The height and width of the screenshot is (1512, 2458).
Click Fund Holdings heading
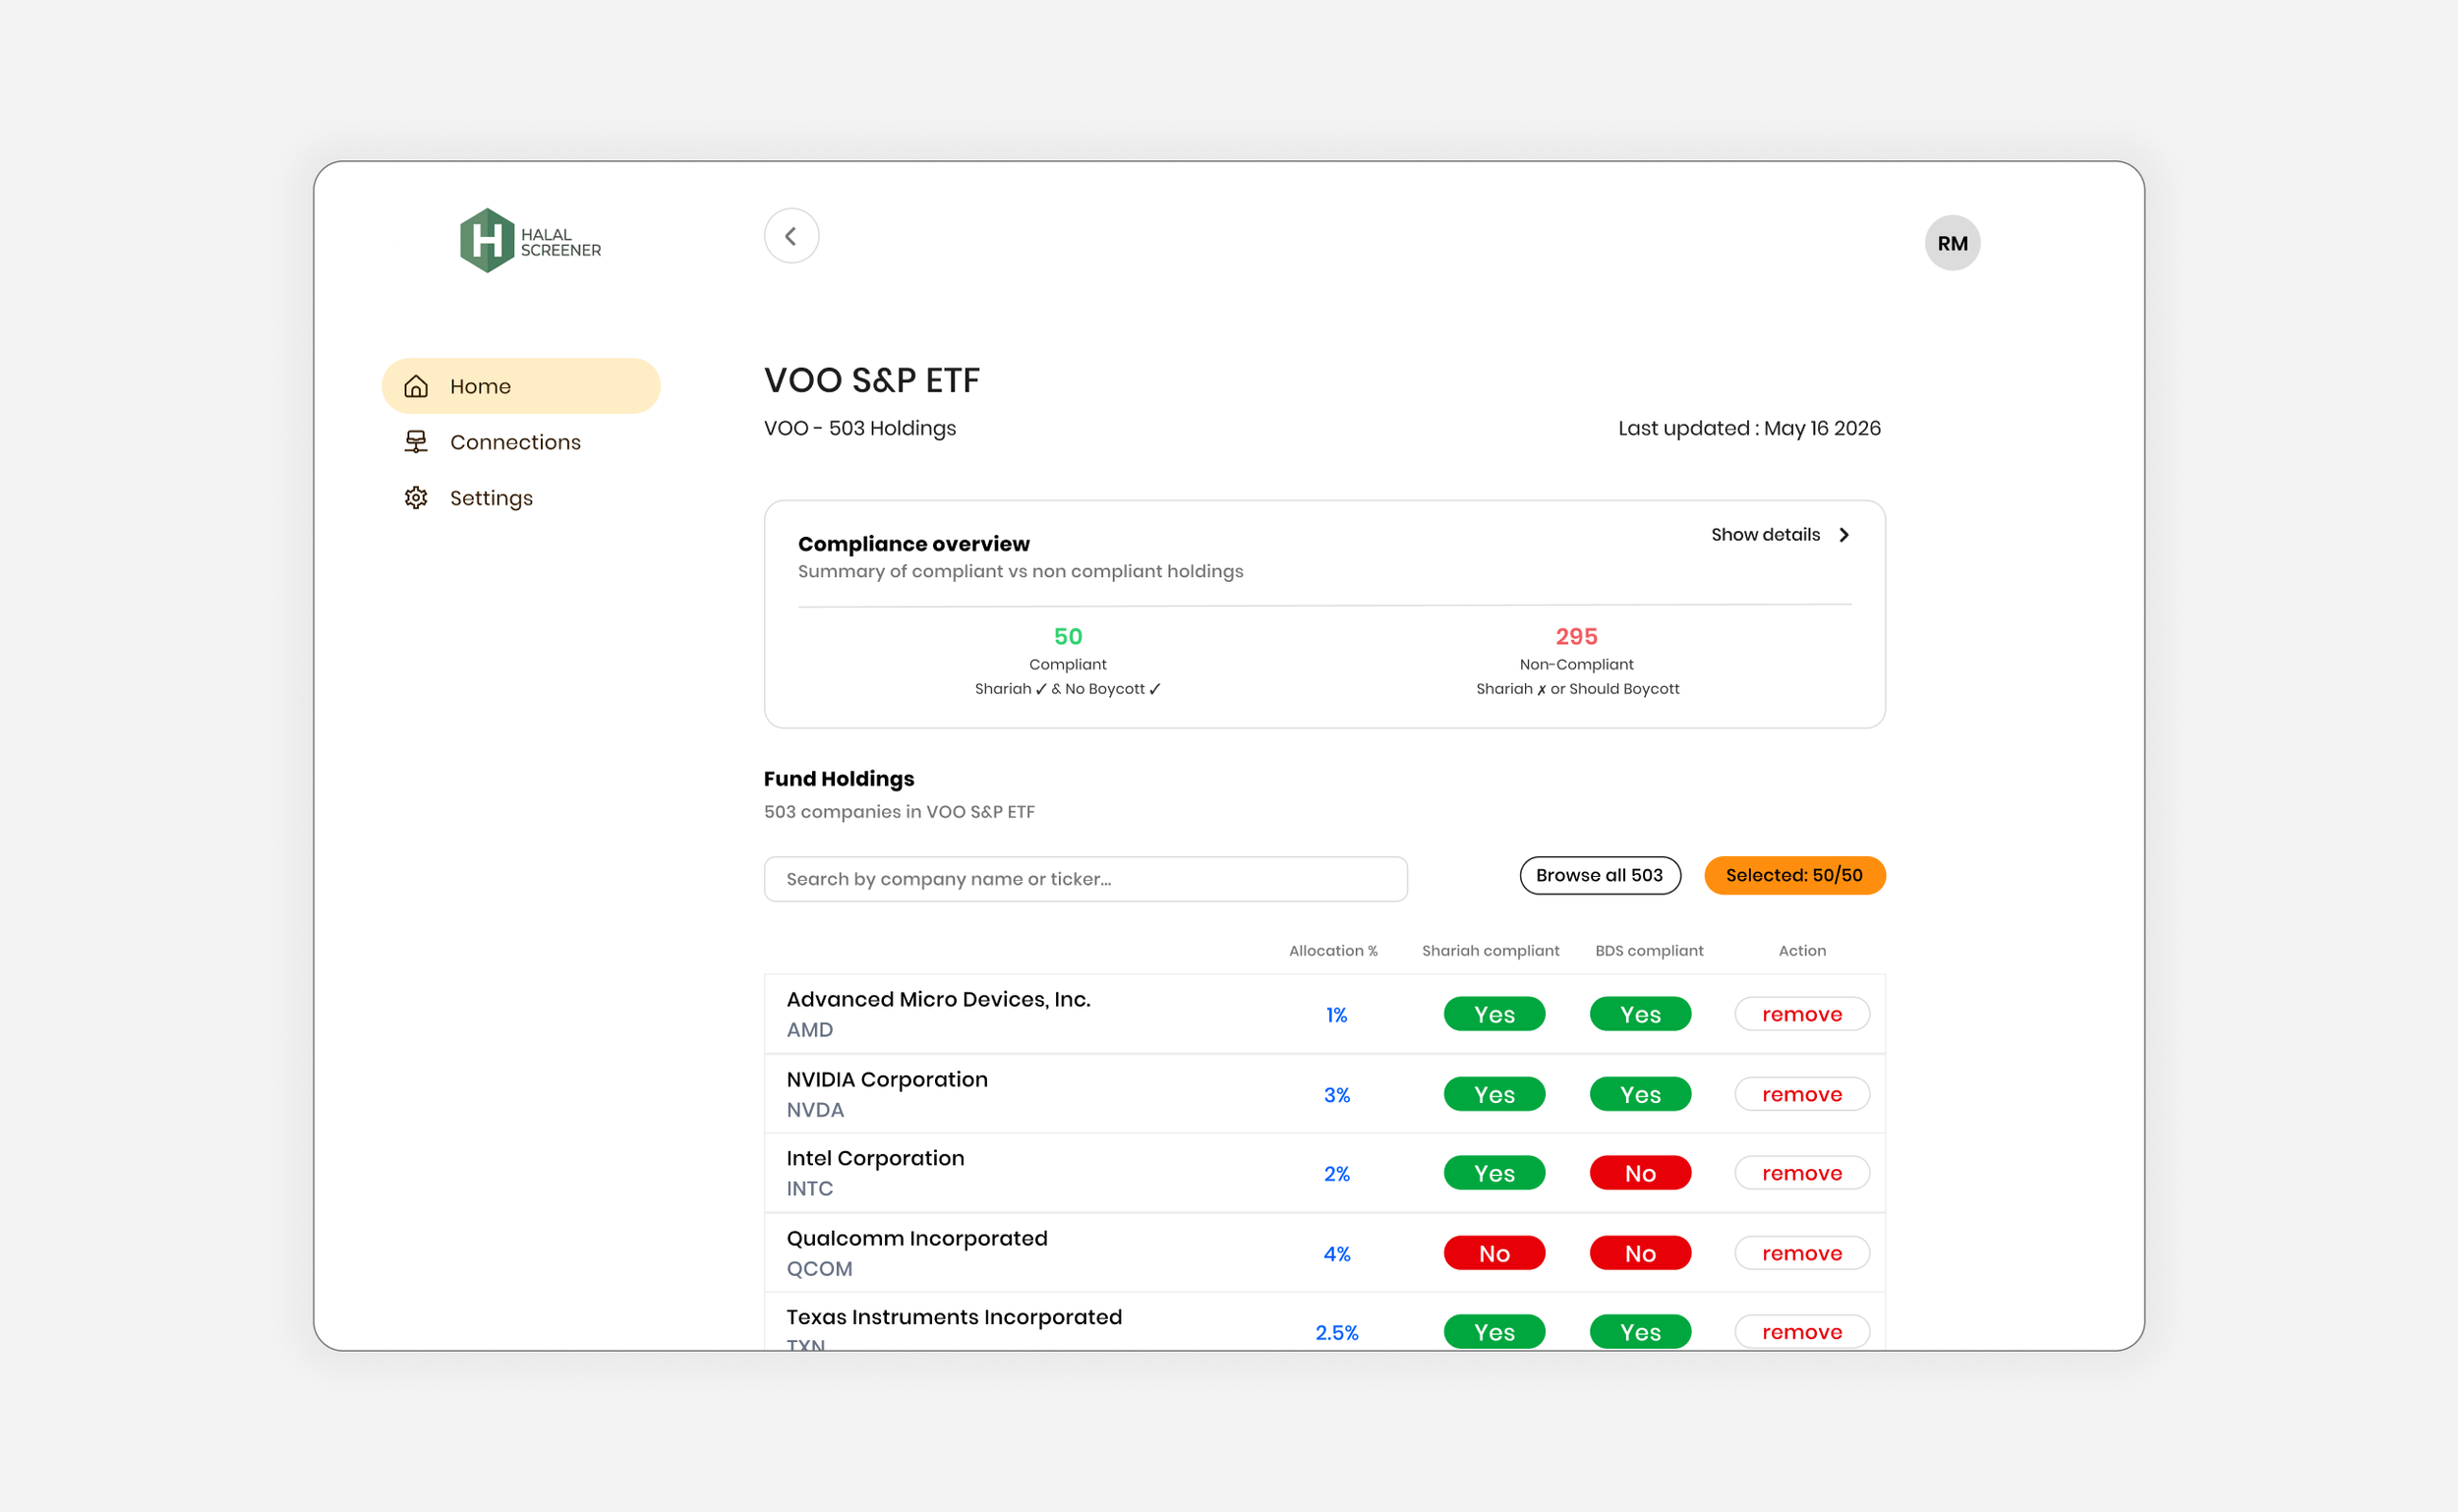click(x=838, y=779)
